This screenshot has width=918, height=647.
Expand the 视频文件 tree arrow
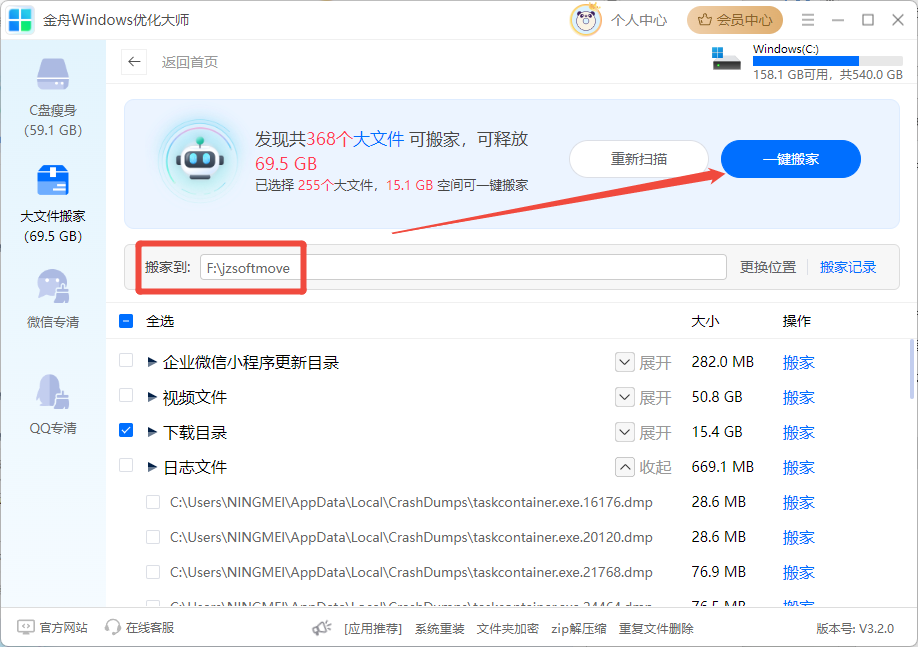152,398
